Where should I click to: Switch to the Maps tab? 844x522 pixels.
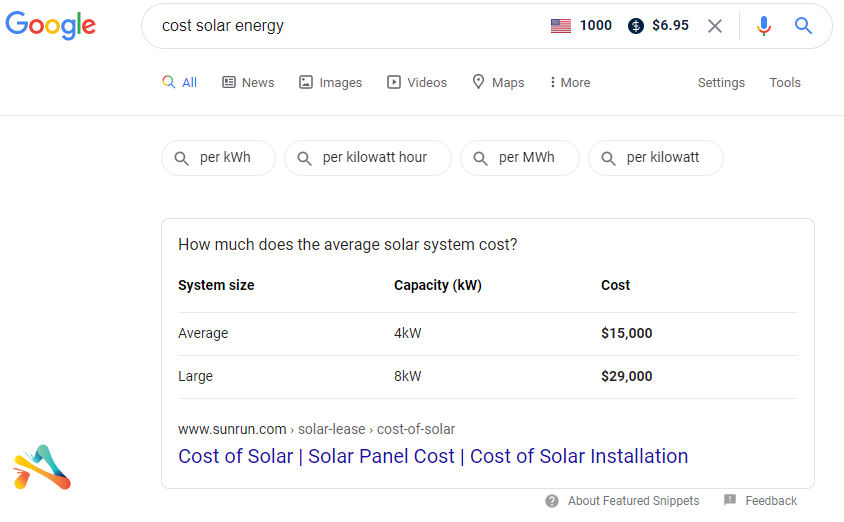tap(498, 83)
